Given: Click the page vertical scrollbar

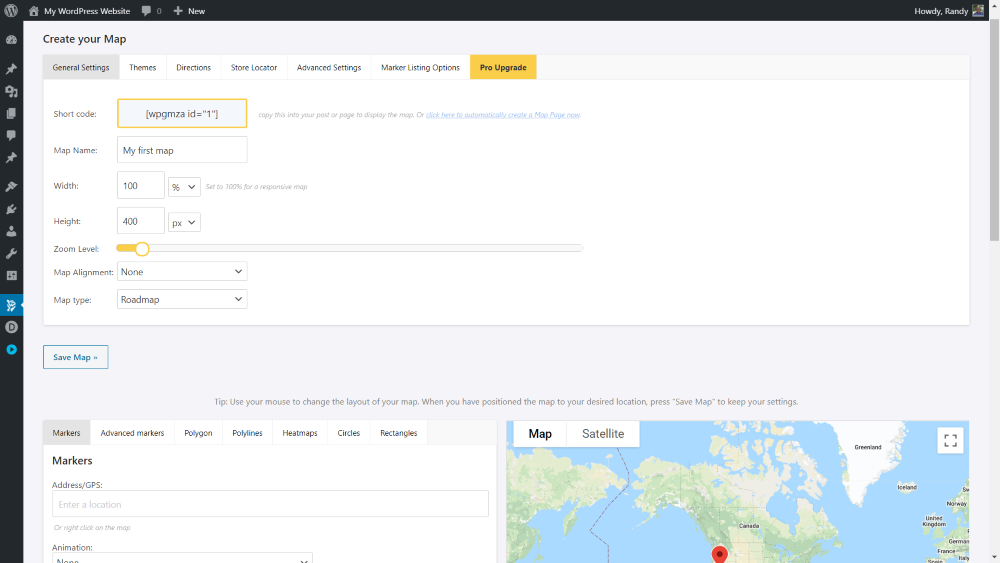Looking at the screenshot, I should point(994,131).
